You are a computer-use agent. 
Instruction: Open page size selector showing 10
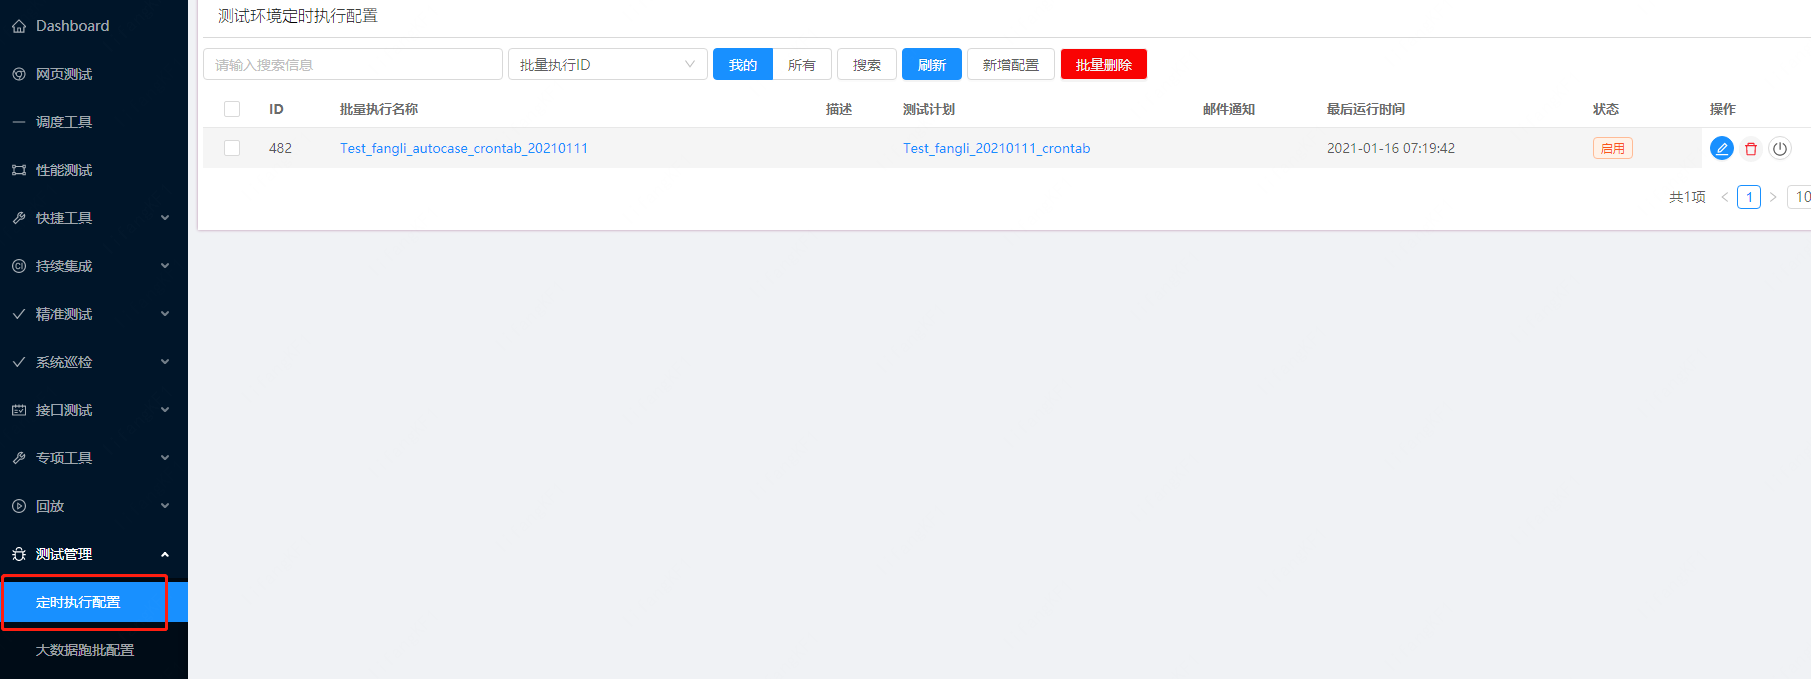point(1800,197)
